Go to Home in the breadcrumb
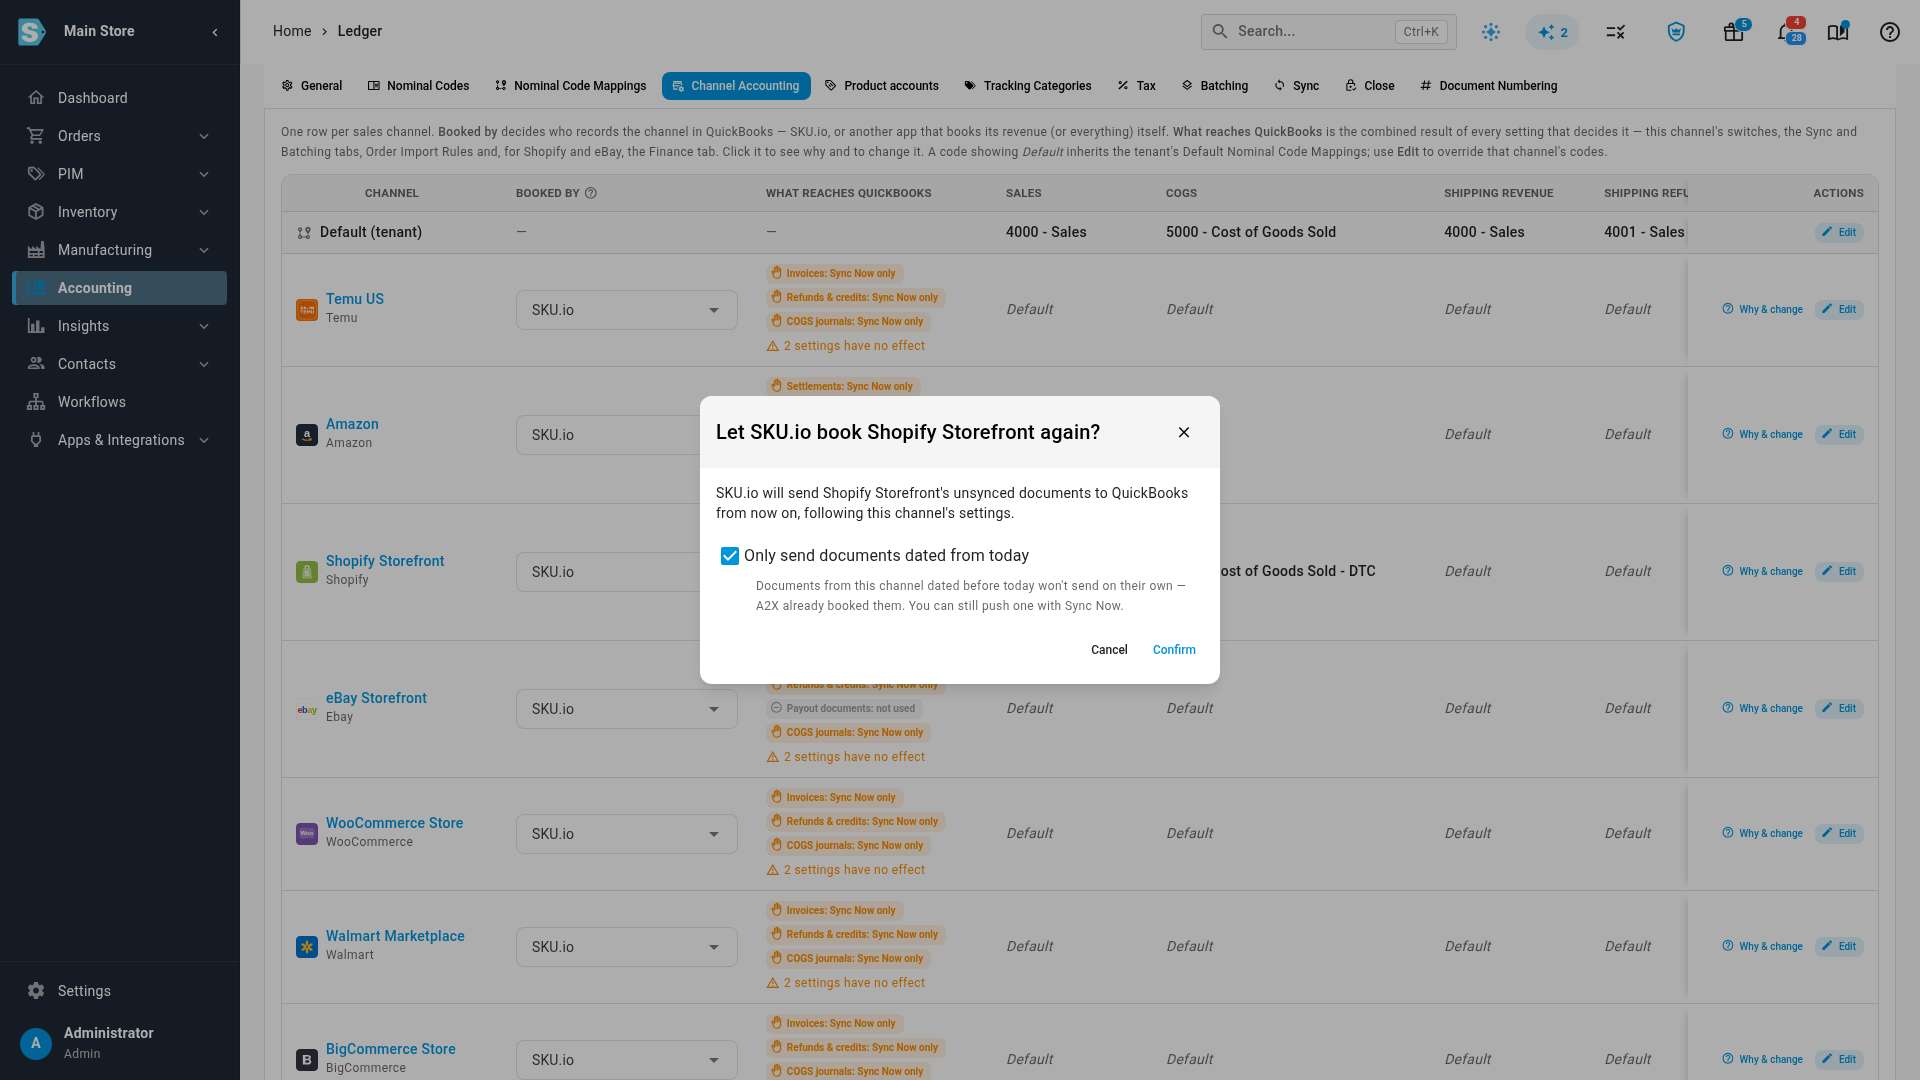Image resolution: width=1920 pixels, height=1080 pixels. (x=292, y=31)
